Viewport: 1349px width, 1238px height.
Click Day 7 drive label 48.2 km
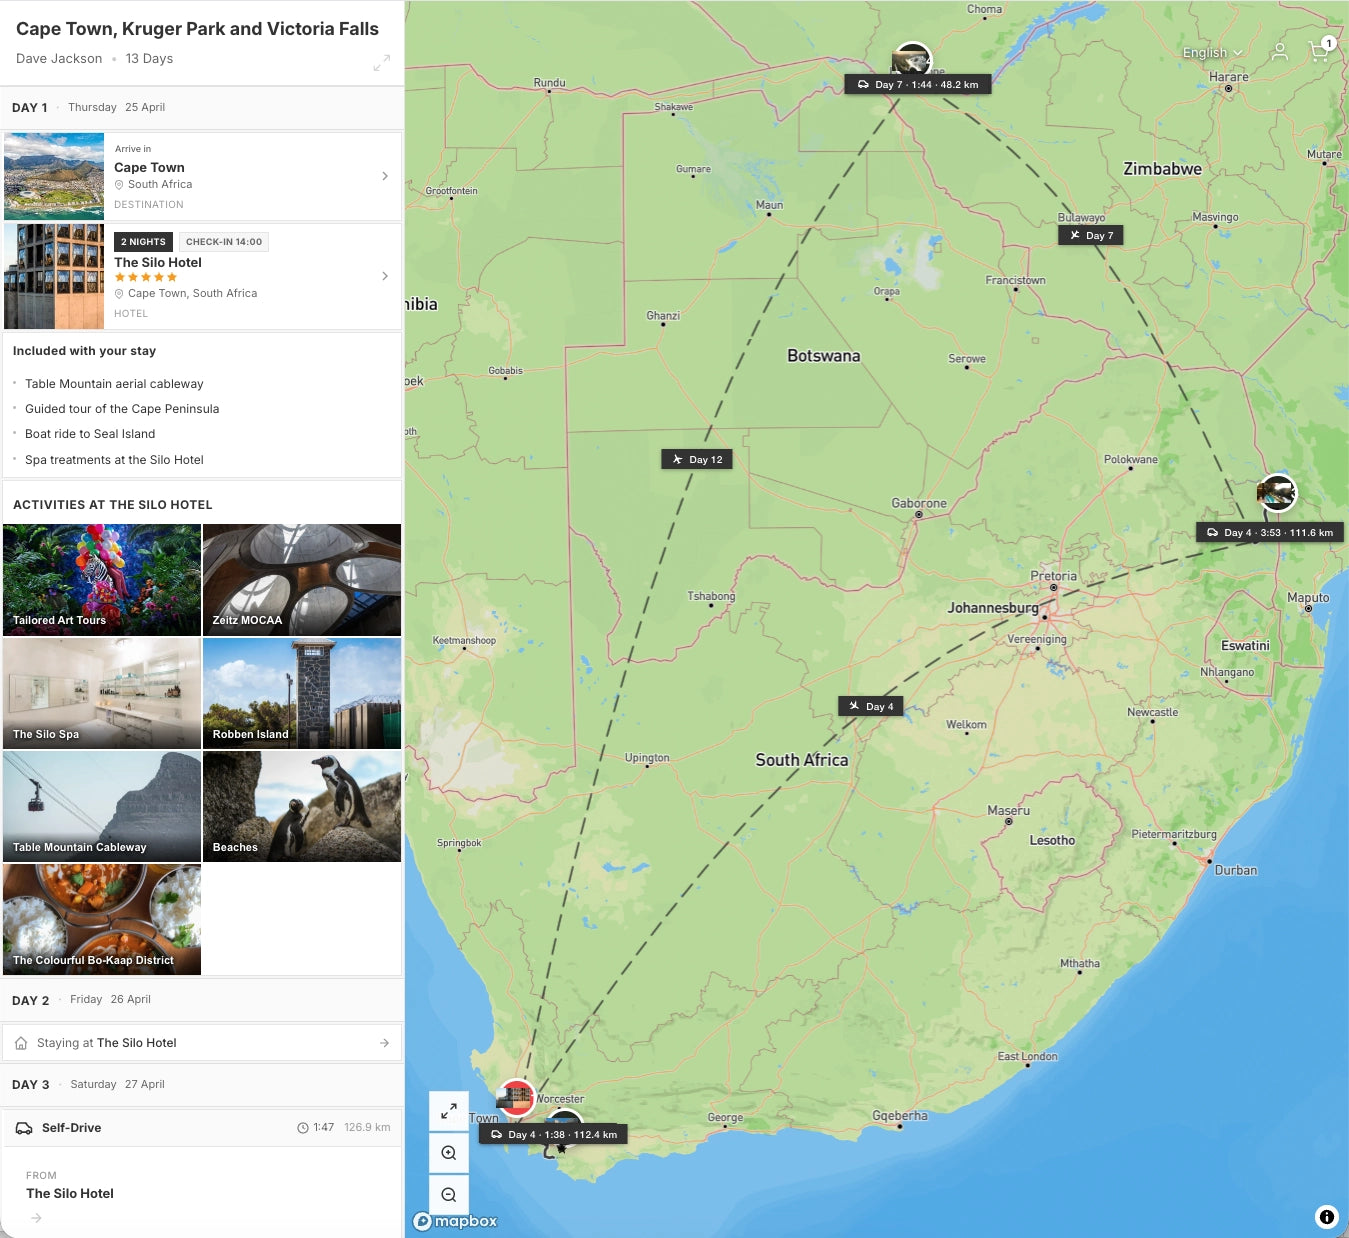click(x=918, y=85)
